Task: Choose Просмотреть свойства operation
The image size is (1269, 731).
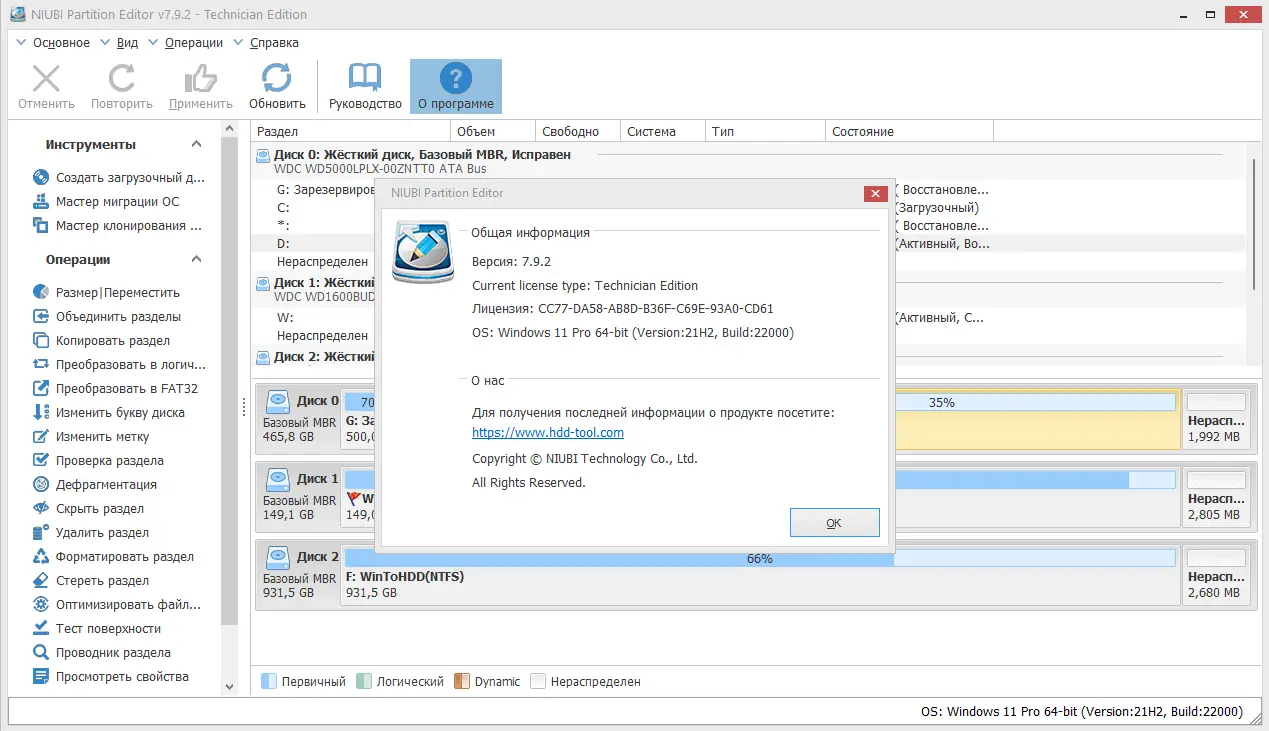Action: click(x=110, y=677)
